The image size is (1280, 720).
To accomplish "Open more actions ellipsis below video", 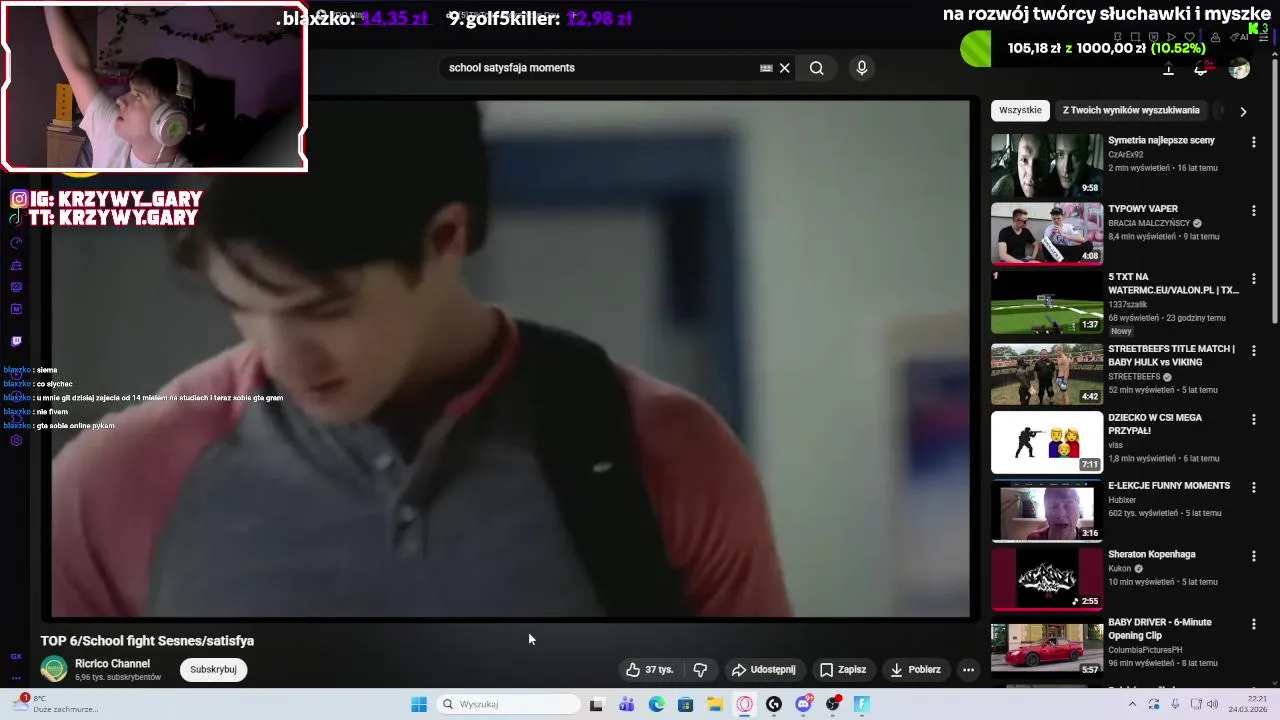I will [968, 670].
